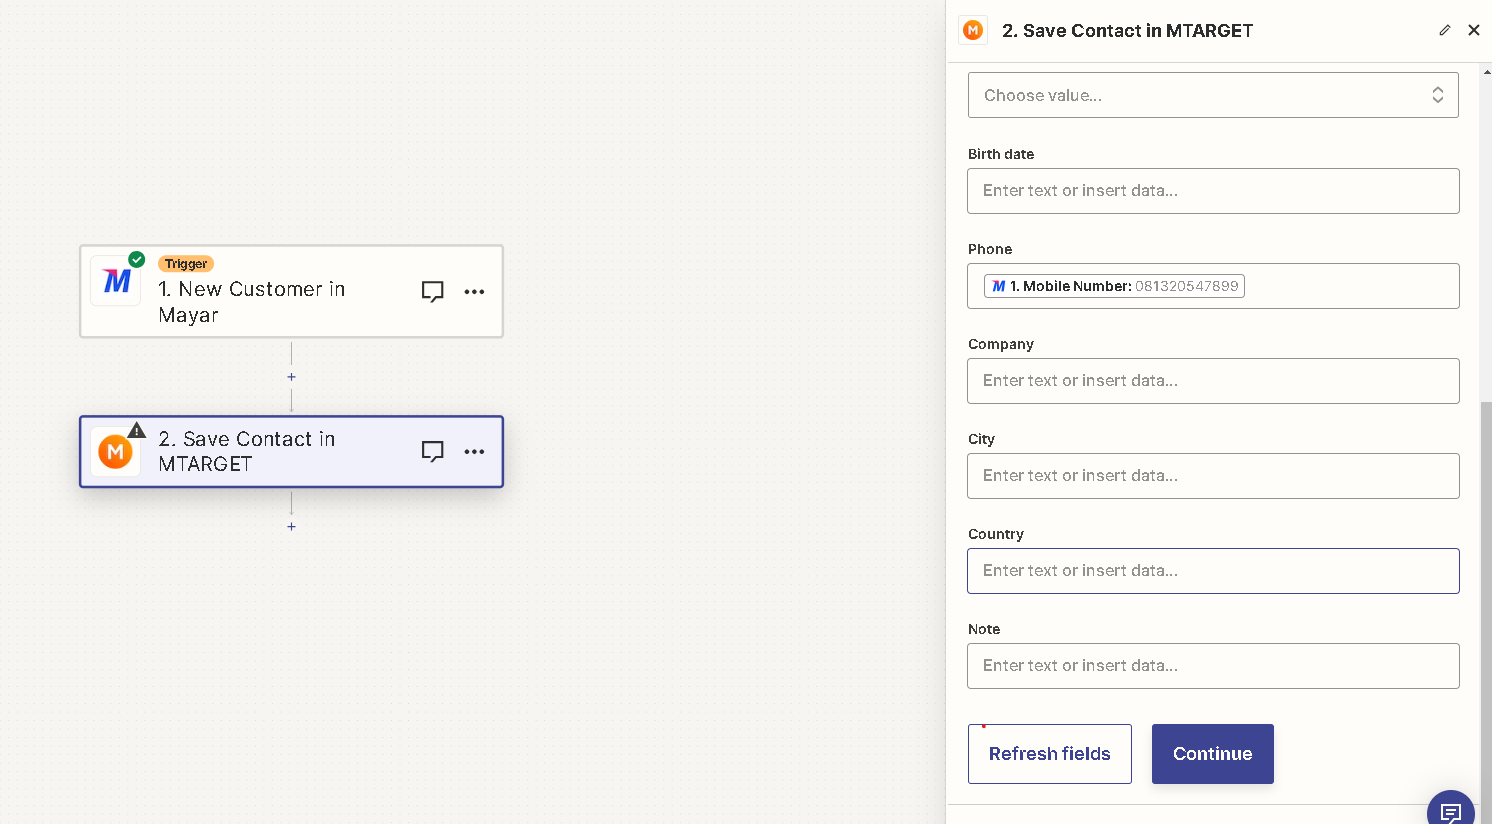
Task: Open comment on New Customer in Mayar step
Action: pyautogui.click(x=432, y=292)
